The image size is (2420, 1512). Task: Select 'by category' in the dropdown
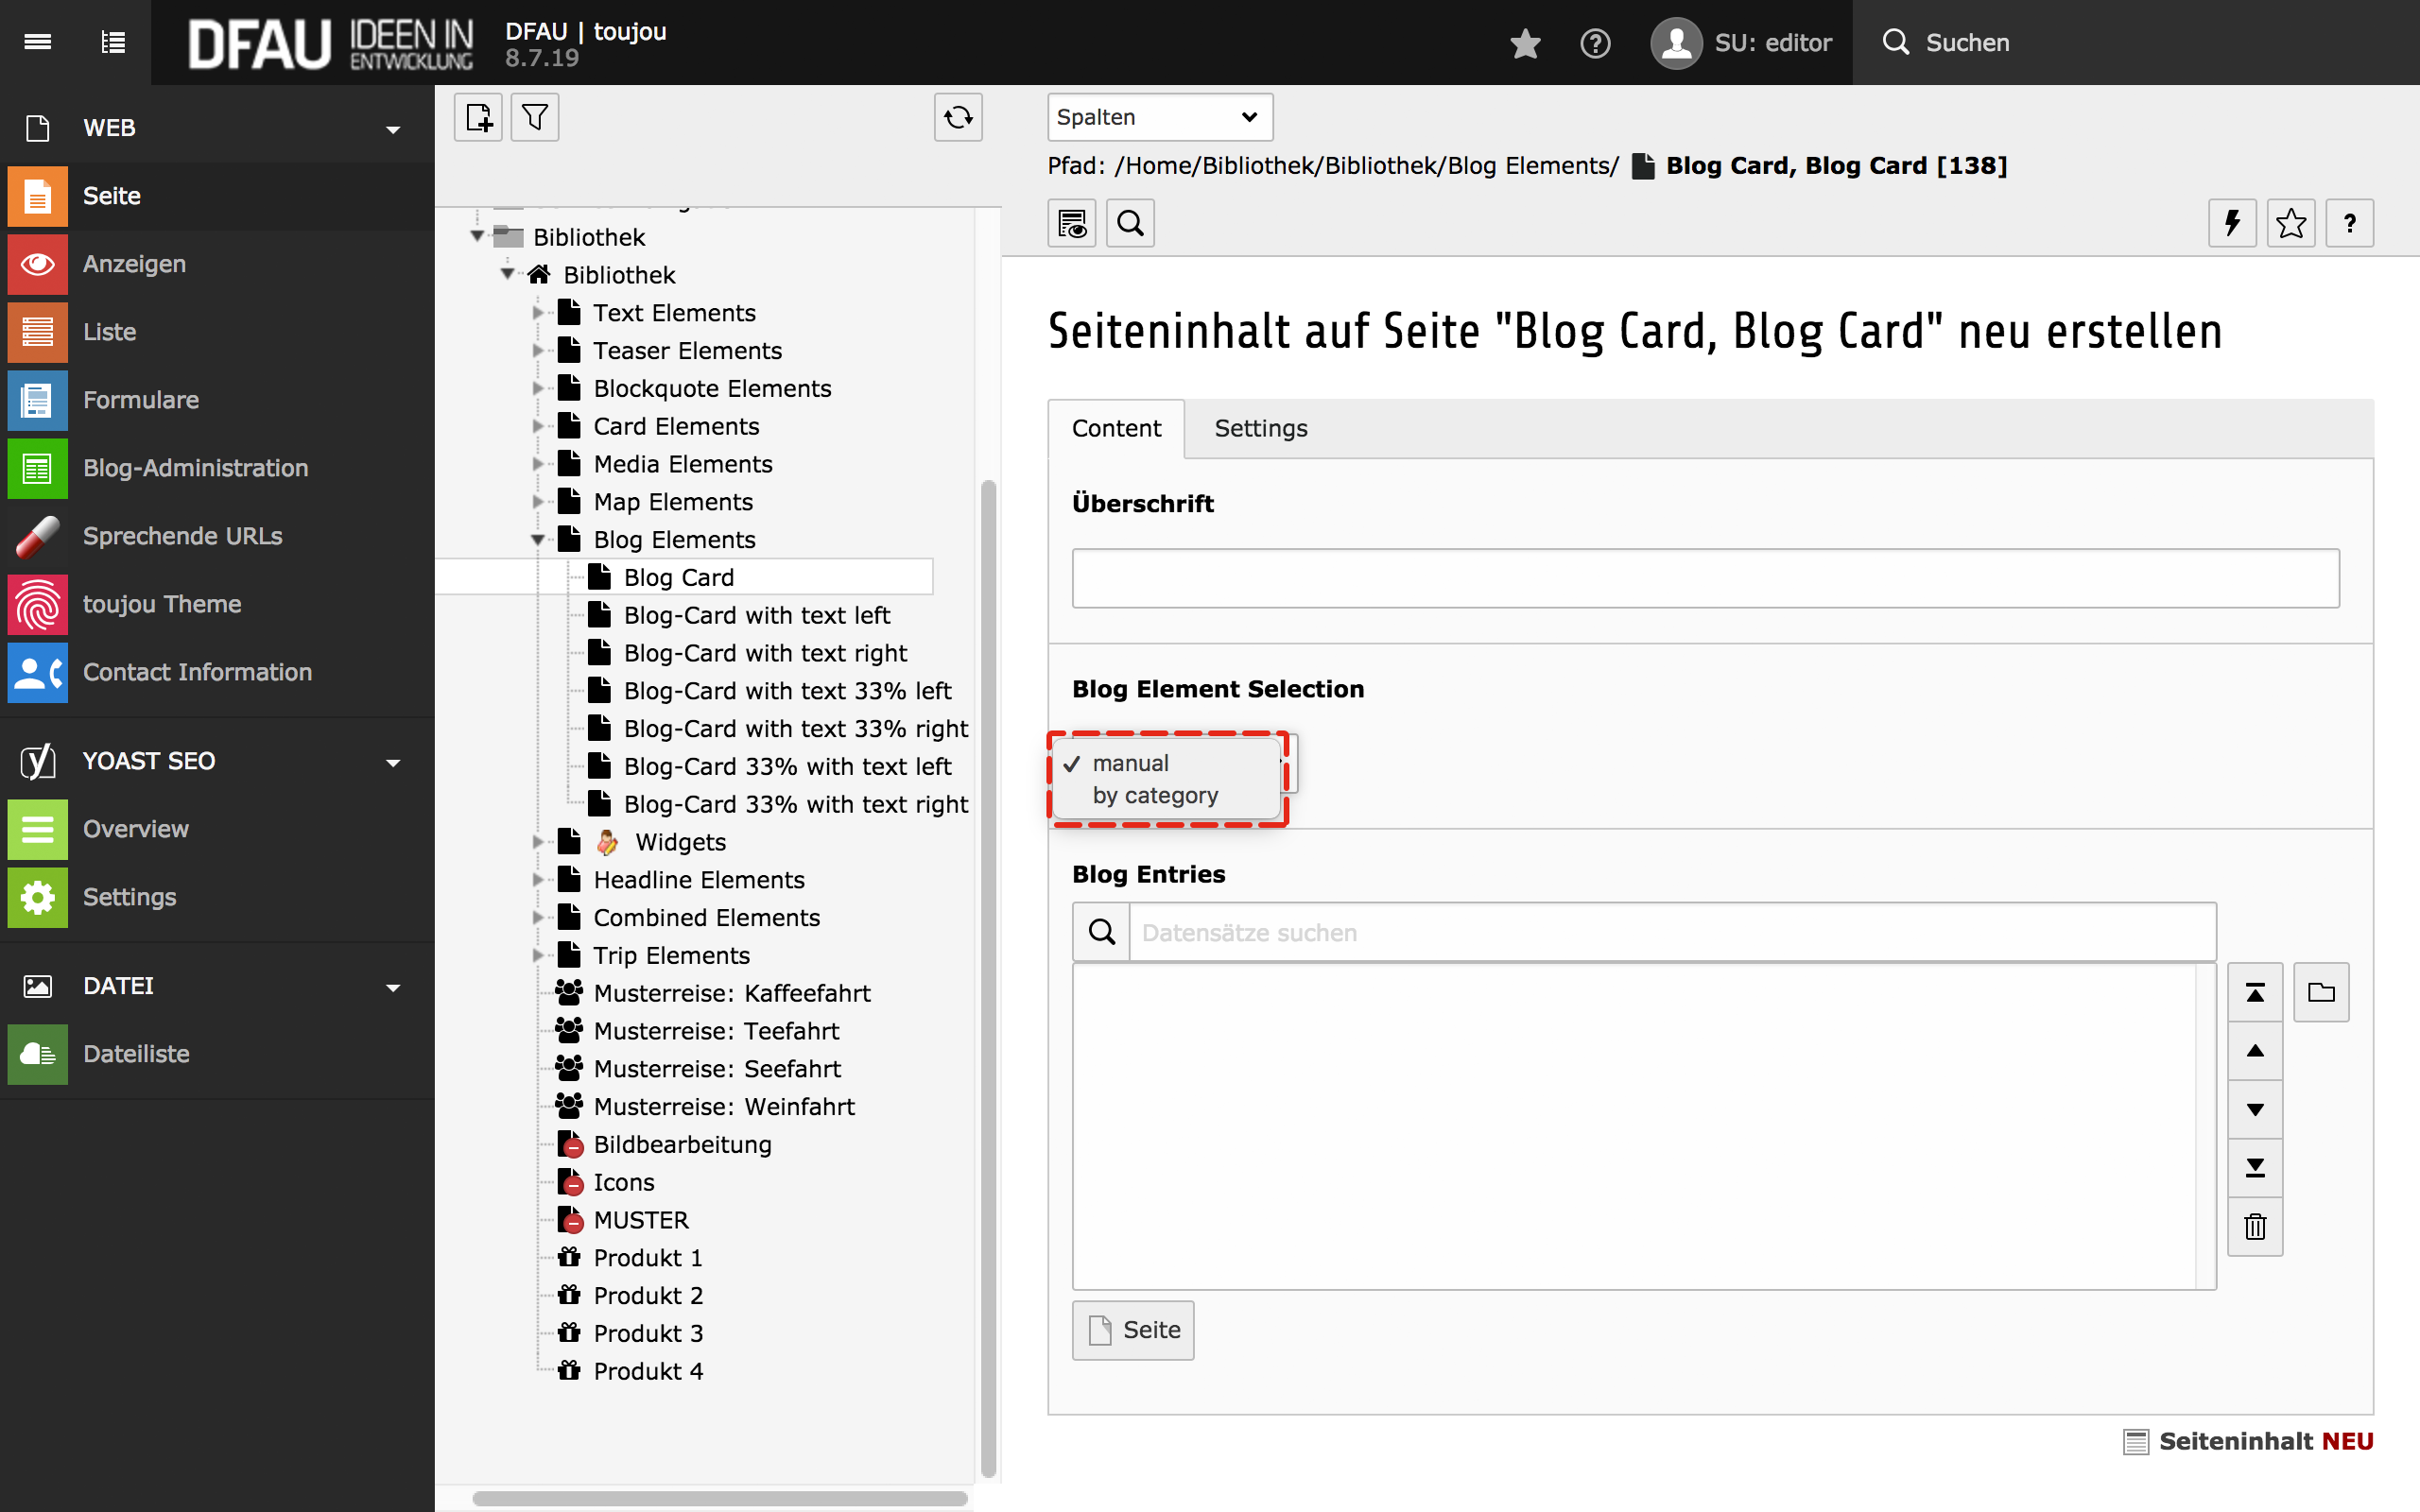pyautogui.click(x=1166, y=796)
